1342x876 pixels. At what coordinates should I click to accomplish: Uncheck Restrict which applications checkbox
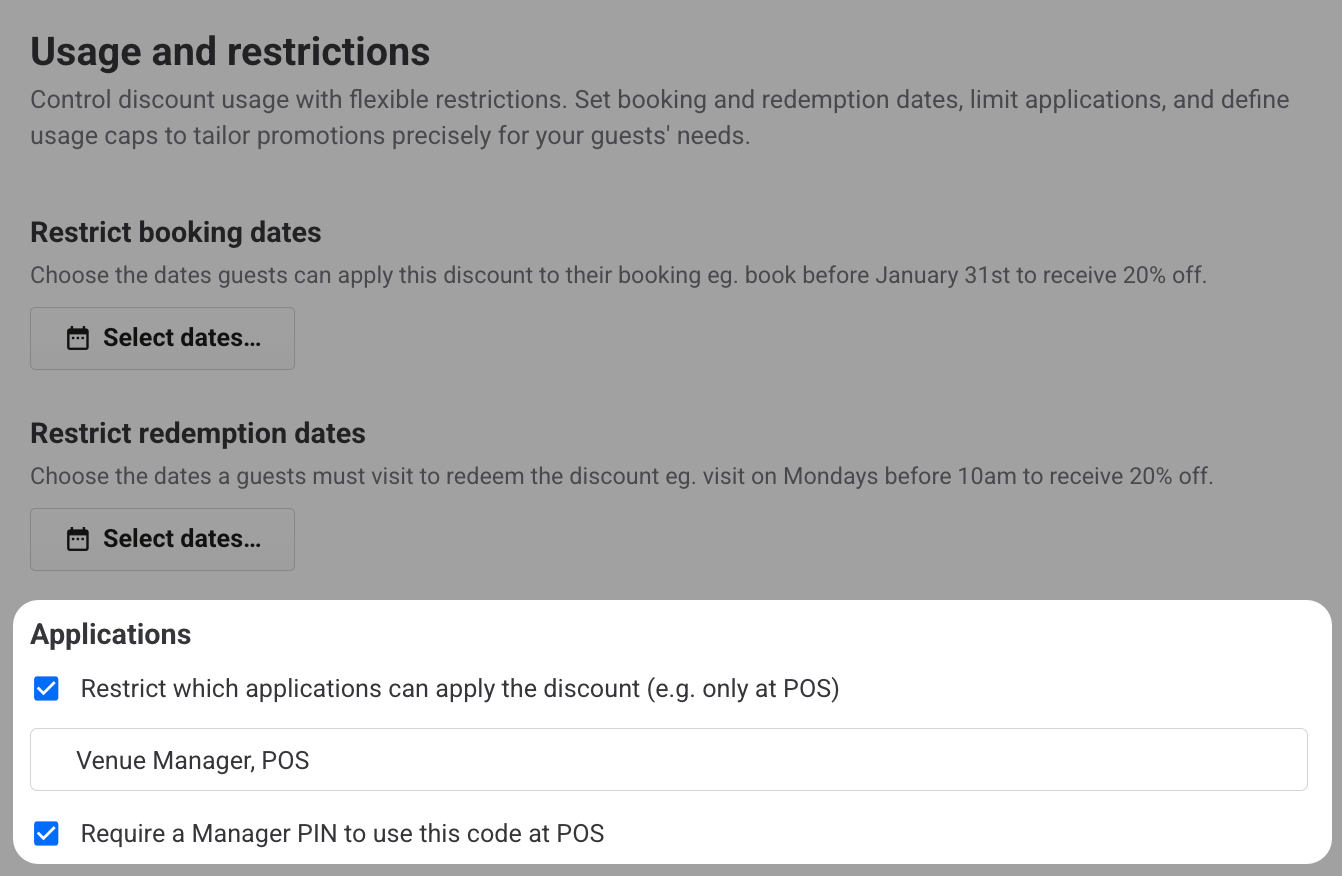46,688
